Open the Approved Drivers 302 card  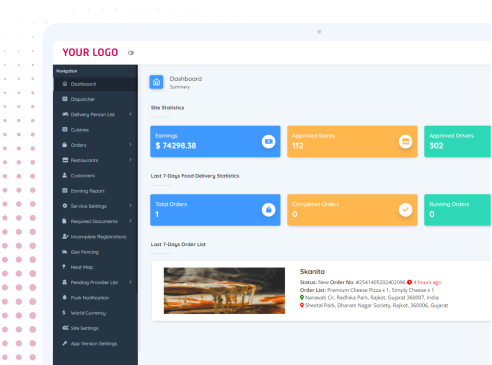pos(458,141)
